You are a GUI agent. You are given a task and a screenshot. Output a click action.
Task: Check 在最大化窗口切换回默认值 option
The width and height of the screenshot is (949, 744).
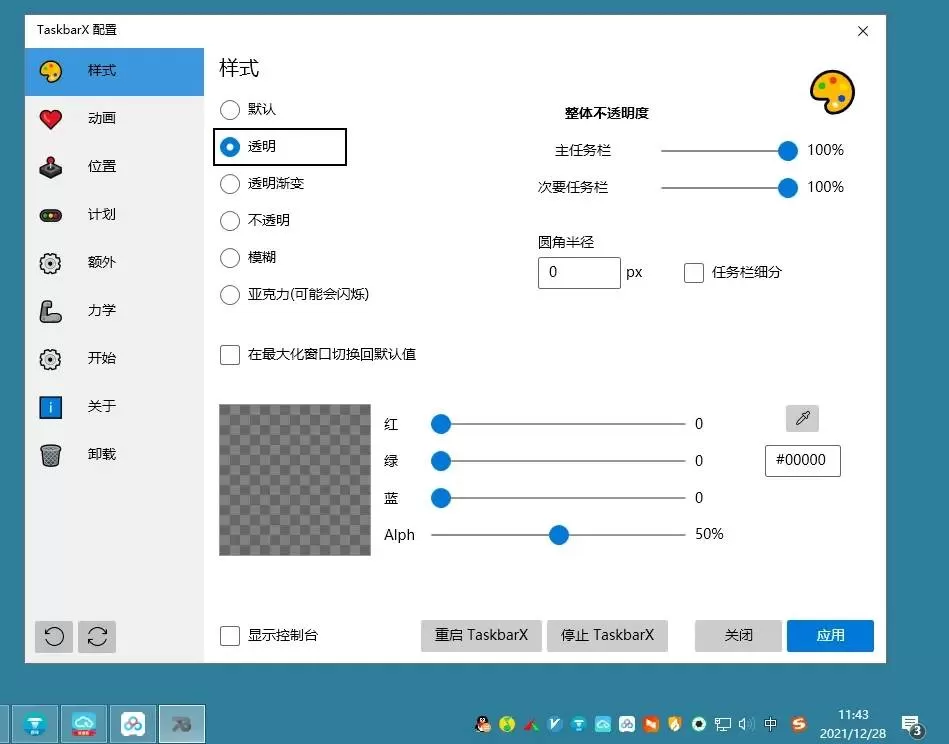tap(229, 354)
